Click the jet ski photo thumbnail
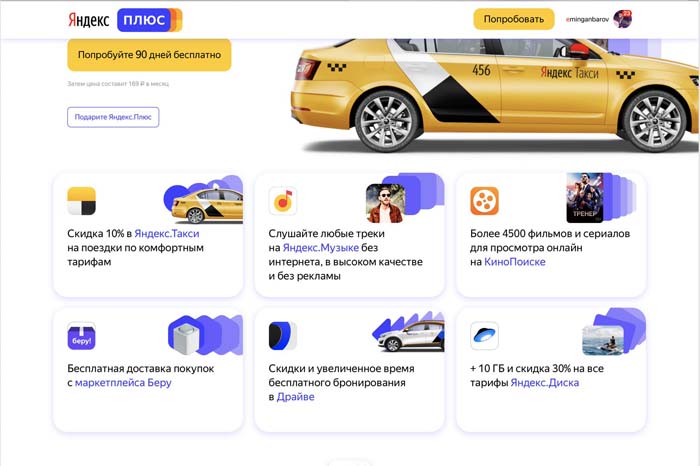This screenshot has height=466, width=700. (603, 340)
